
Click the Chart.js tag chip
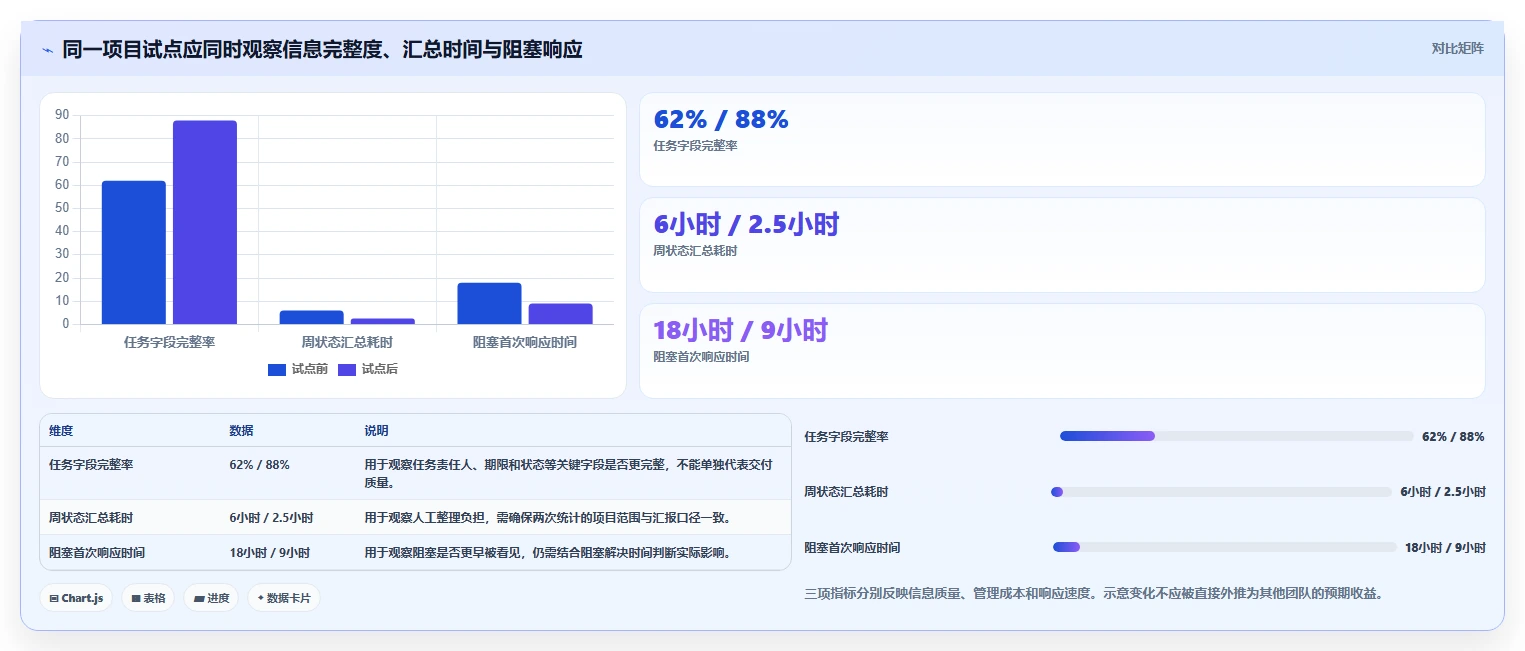click(x=76, y=598)
